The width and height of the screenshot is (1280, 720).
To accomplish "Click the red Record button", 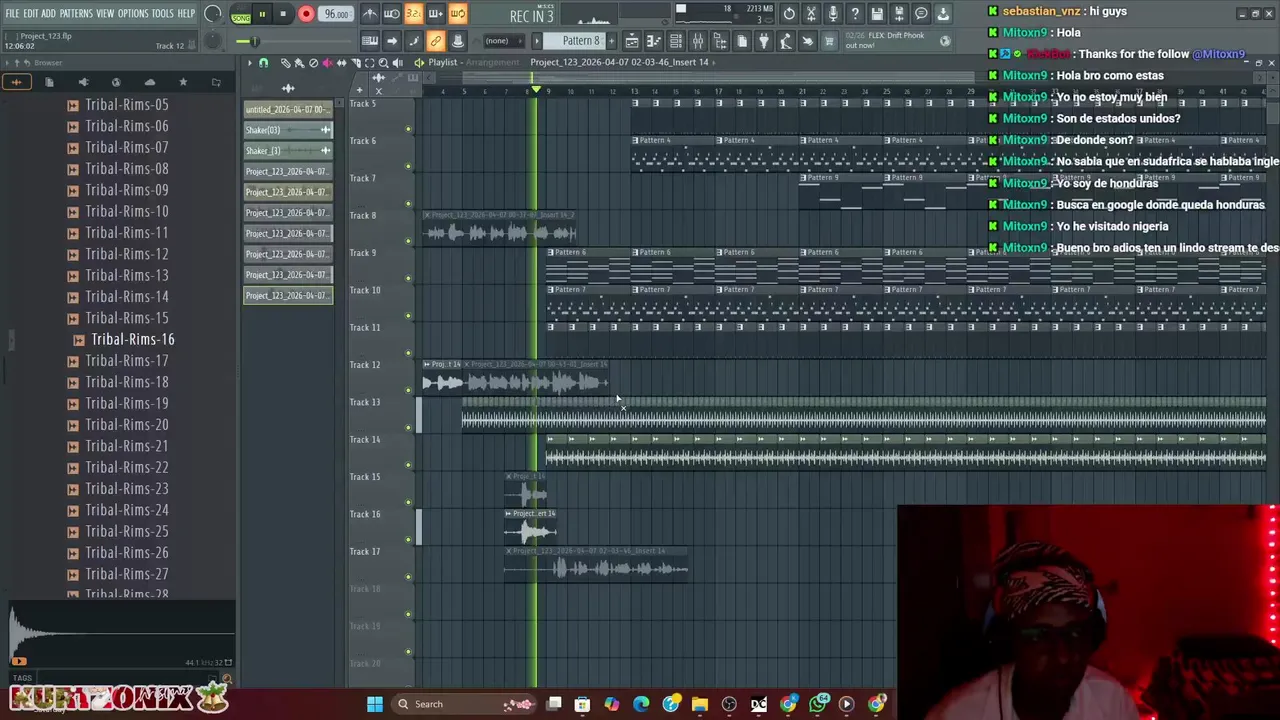I will coord(306,14).
